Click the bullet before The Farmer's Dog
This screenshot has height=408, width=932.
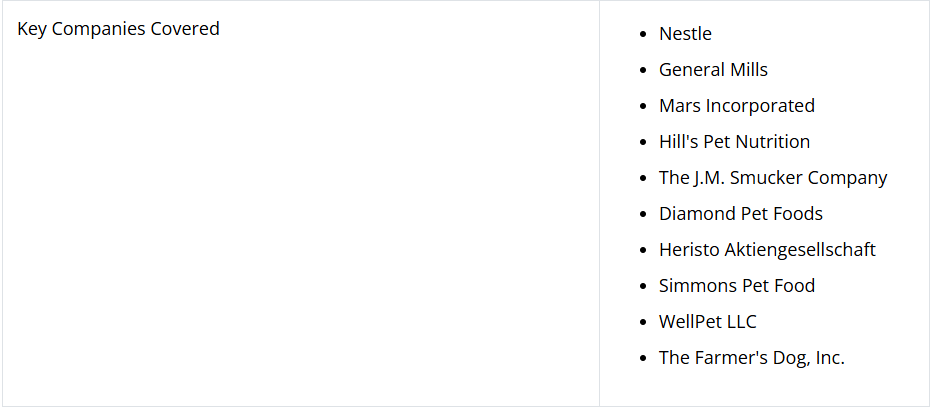(643, 358)
